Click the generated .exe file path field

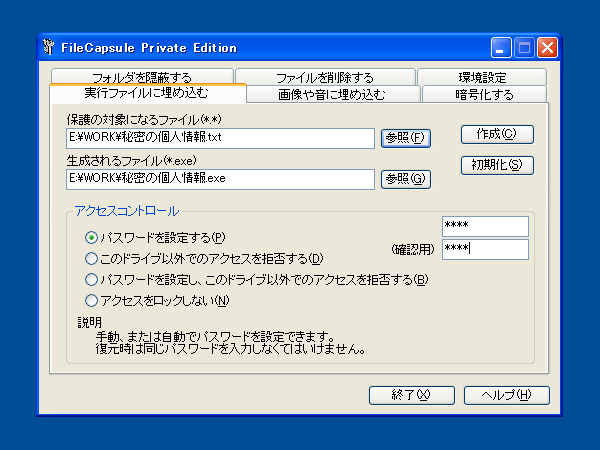coord(220,179)
